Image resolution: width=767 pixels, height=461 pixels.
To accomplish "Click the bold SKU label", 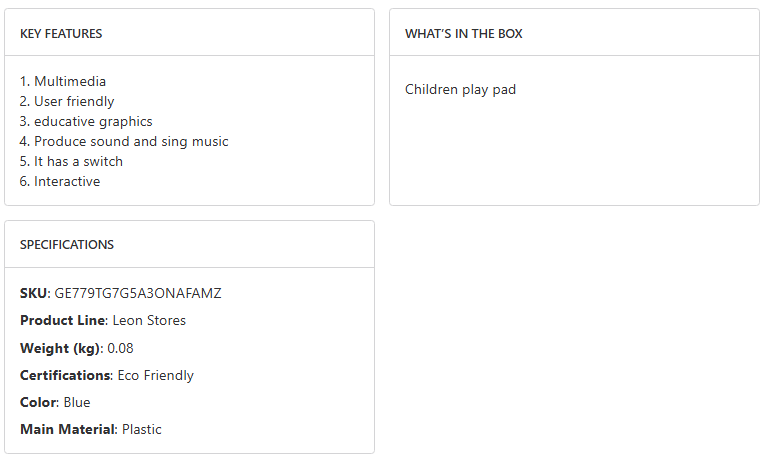I will [34, 294].
